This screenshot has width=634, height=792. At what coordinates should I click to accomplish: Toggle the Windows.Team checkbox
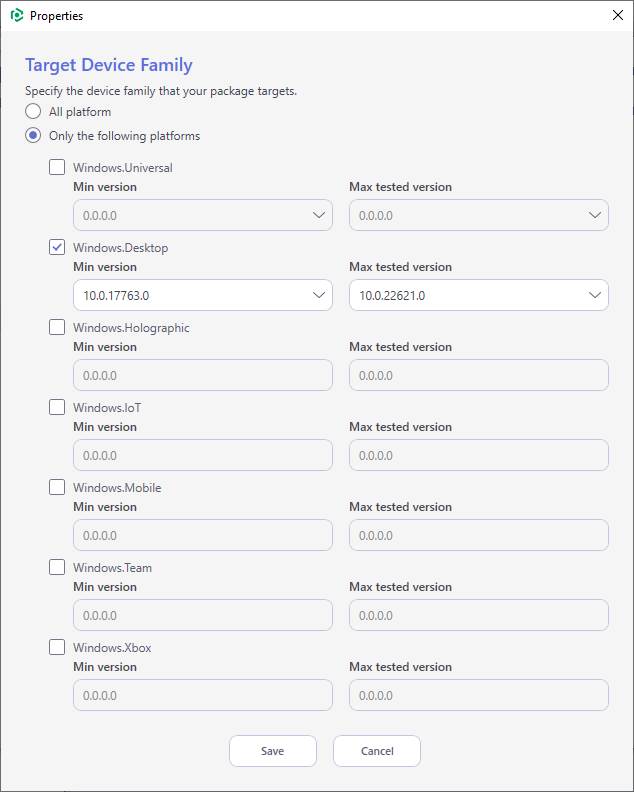[57, 567]
